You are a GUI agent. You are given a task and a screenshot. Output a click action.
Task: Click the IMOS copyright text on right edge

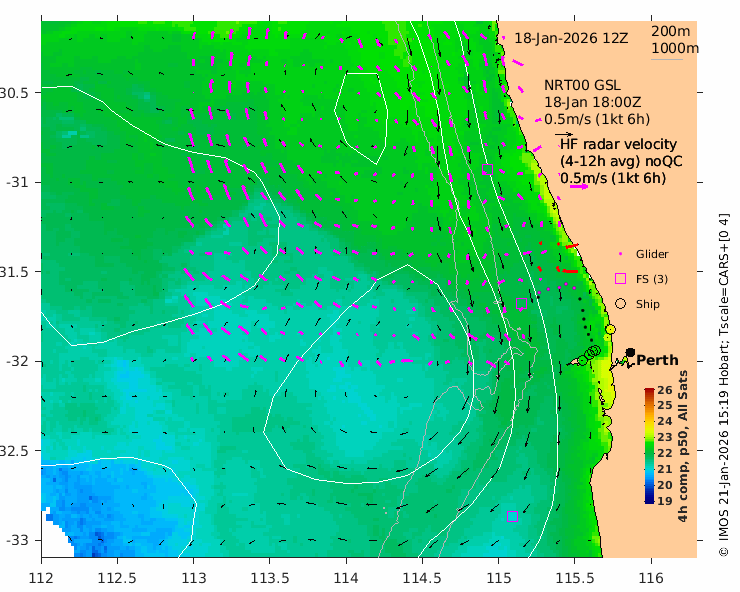(x=723, y=385)
